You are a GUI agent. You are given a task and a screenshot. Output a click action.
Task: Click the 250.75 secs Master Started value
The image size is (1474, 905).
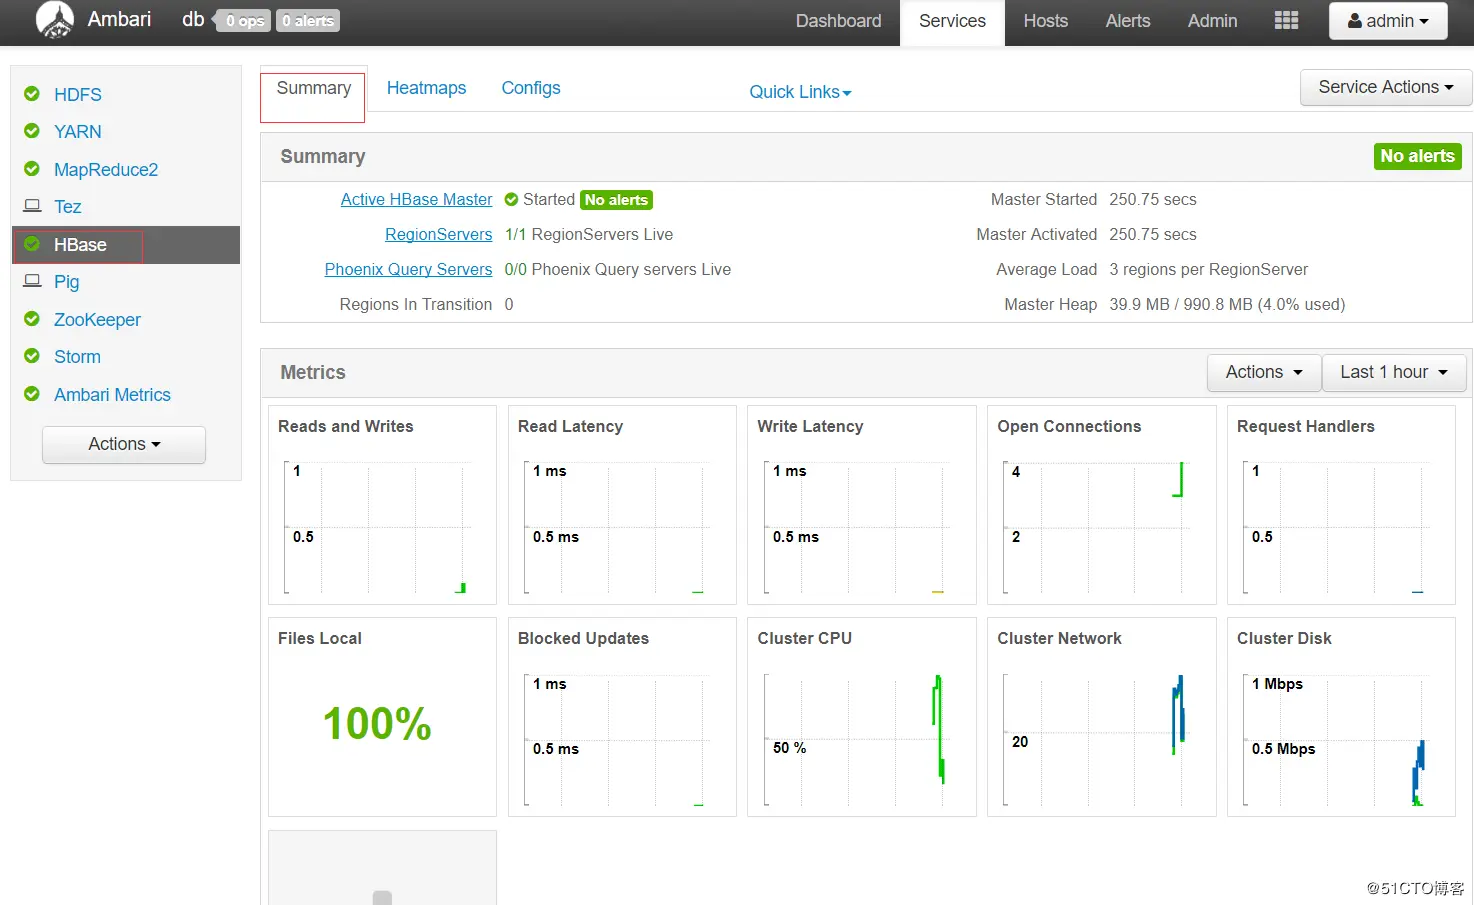click(1153, 200)
